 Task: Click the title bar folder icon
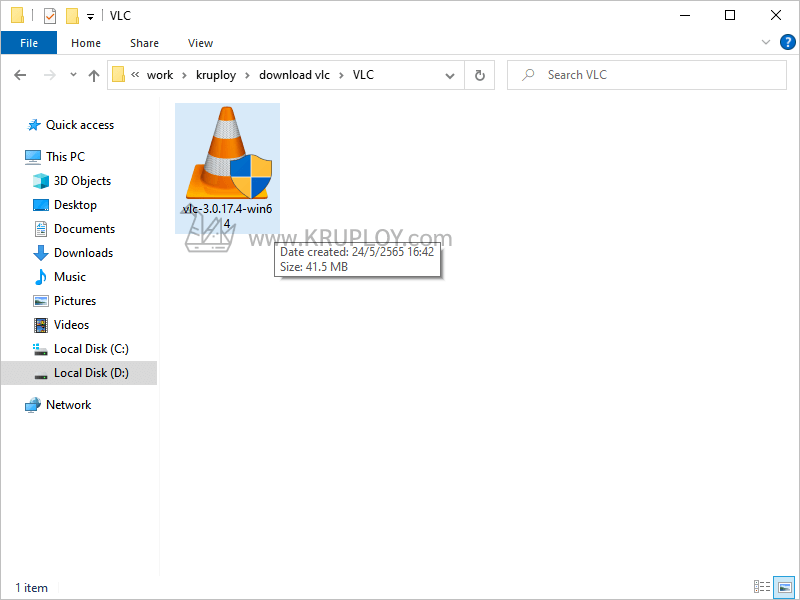click(17, 15)
